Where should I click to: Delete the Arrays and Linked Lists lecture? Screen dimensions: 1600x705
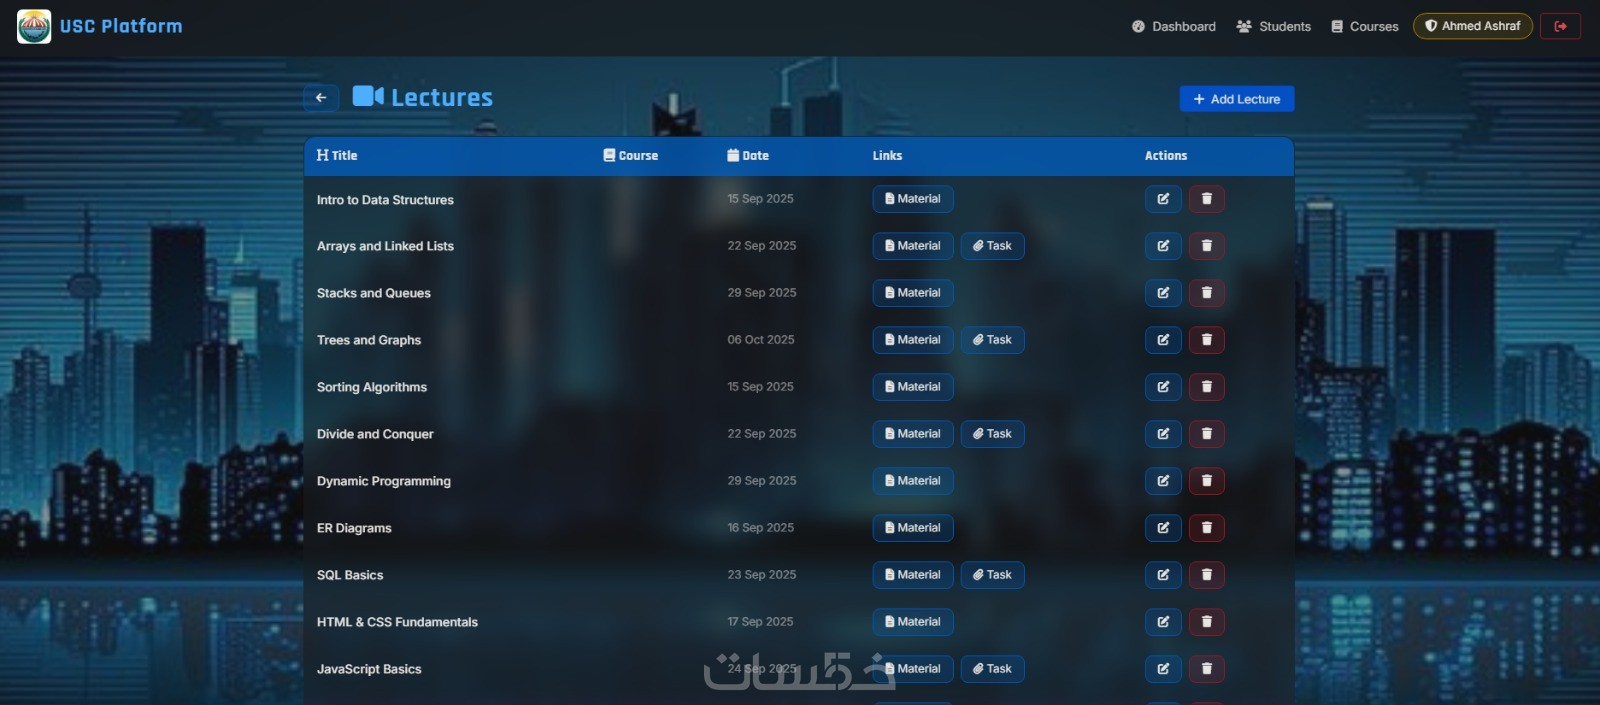1207,246
